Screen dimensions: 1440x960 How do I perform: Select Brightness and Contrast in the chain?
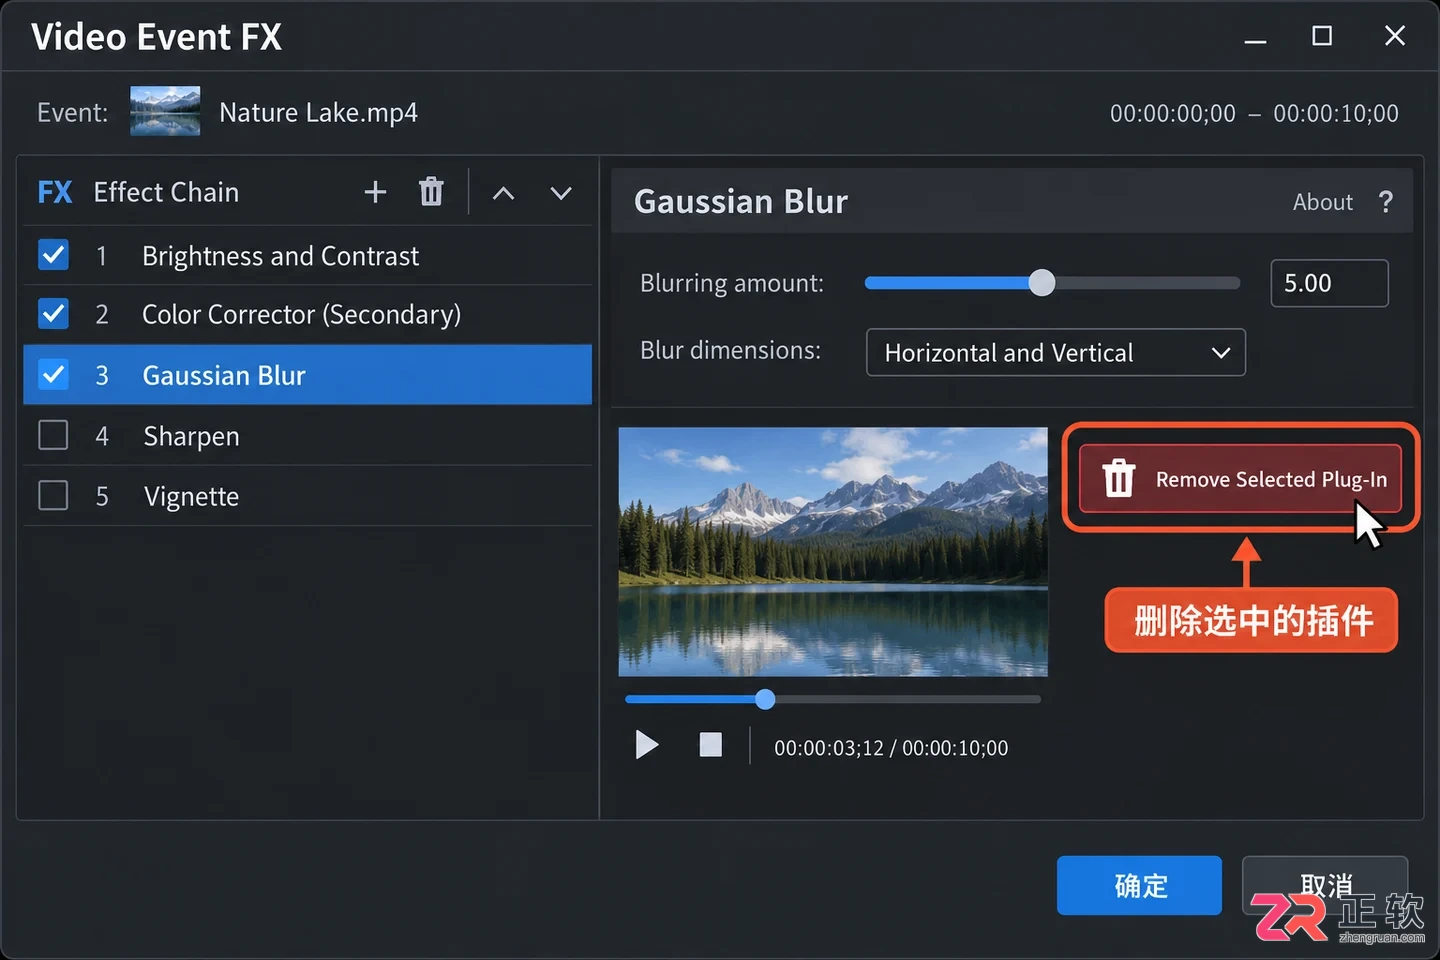click(x=308, y=256)
